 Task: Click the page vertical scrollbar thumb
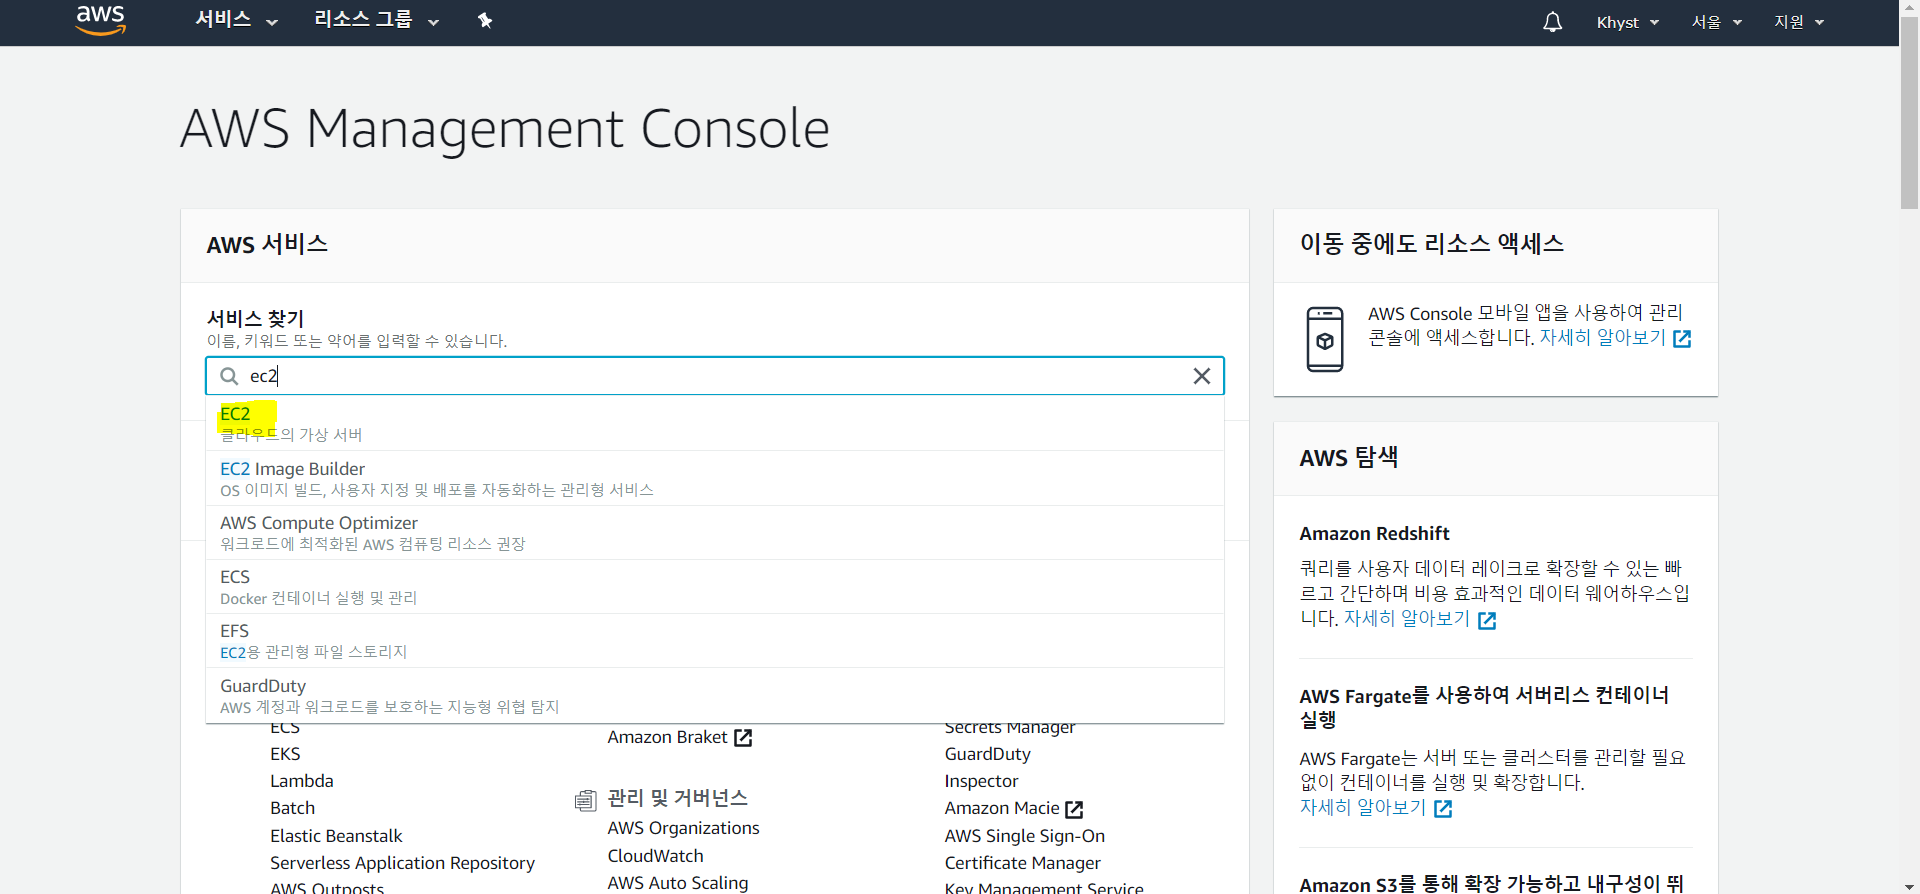(1909, 113)
